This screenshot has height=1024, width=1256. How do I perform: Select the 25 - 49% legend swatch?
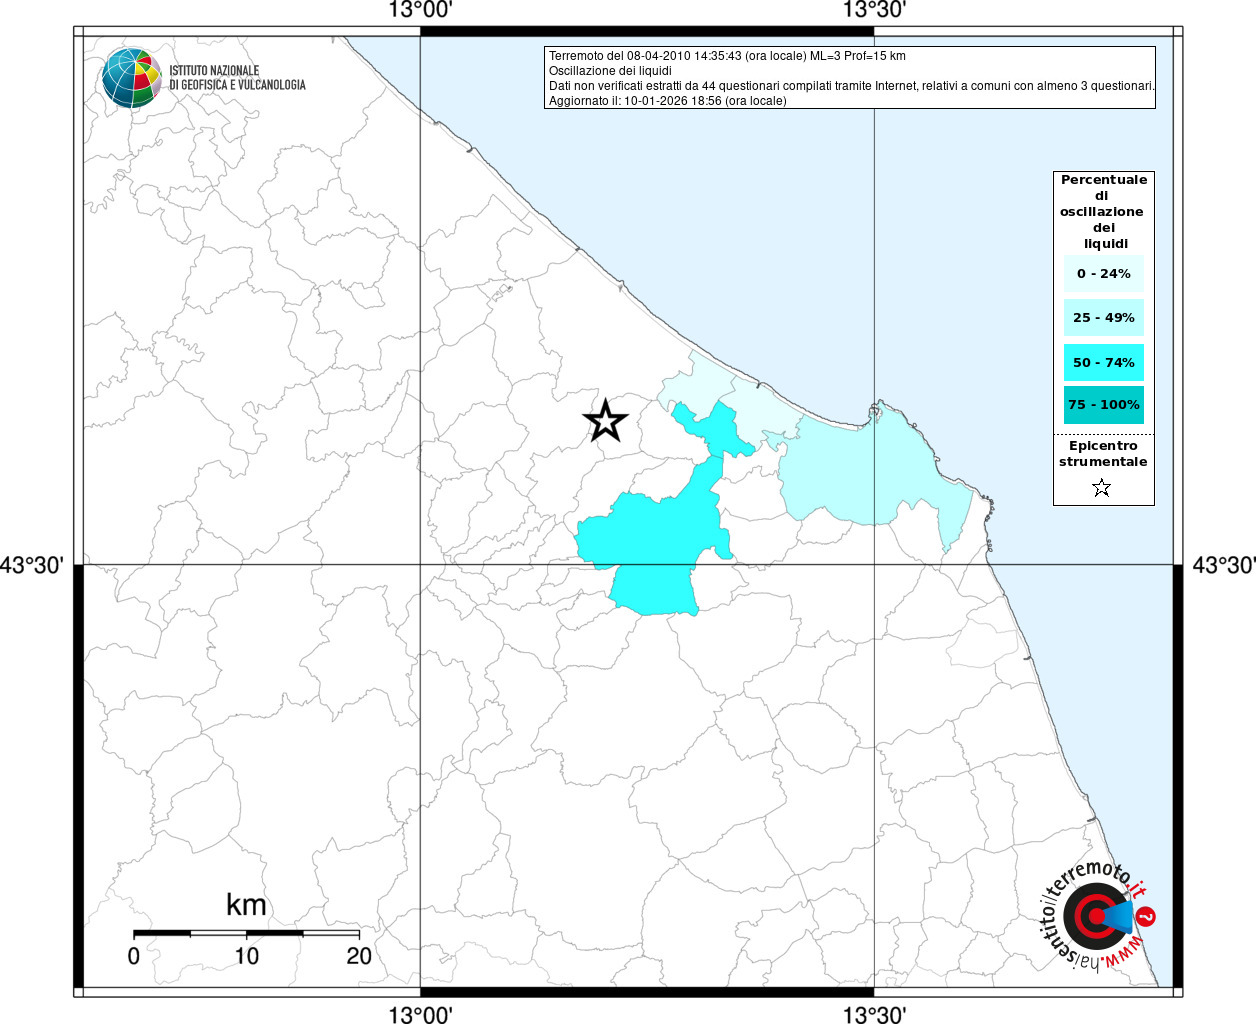1103,318
